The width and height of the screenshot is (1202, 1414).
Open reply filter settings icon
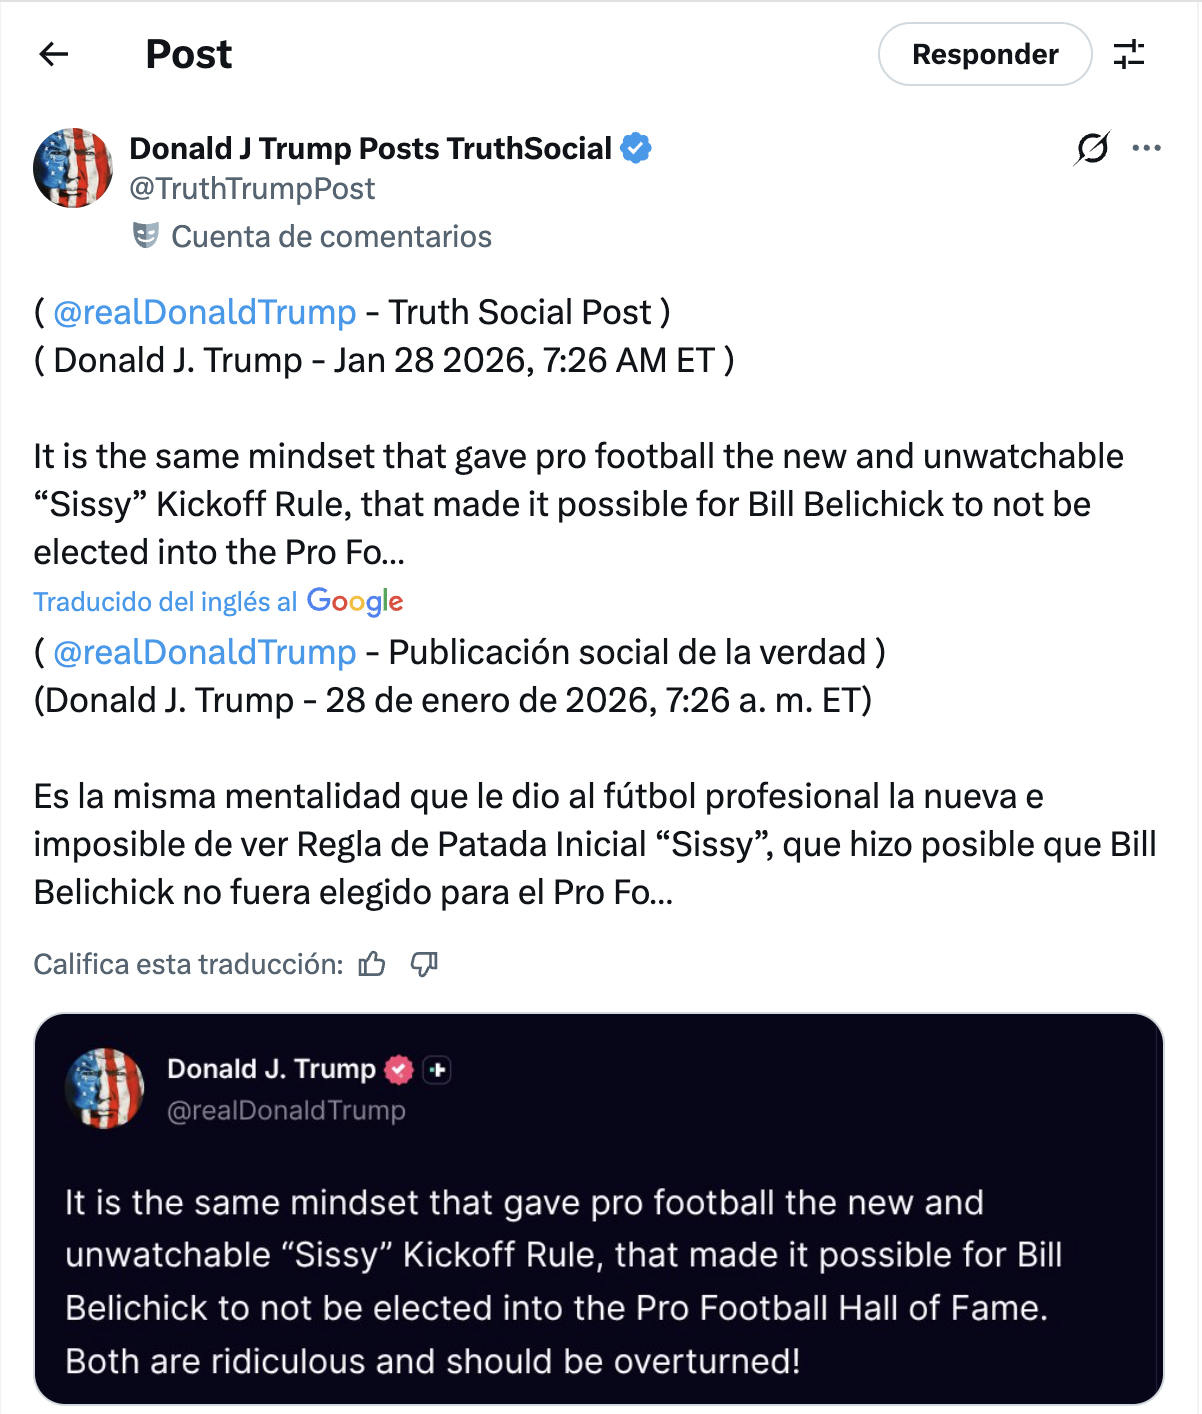coord(1129,54)
